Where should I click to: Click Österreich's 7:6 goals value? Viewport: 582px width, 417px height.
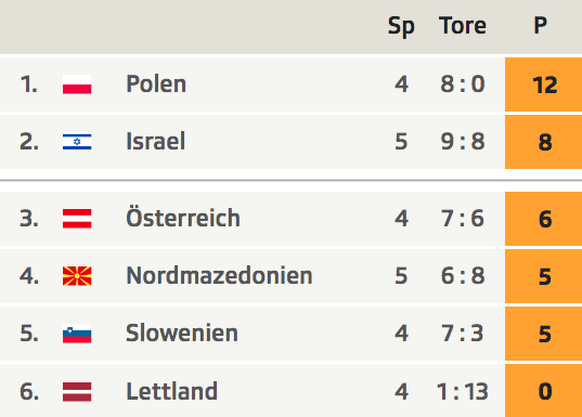462,218
